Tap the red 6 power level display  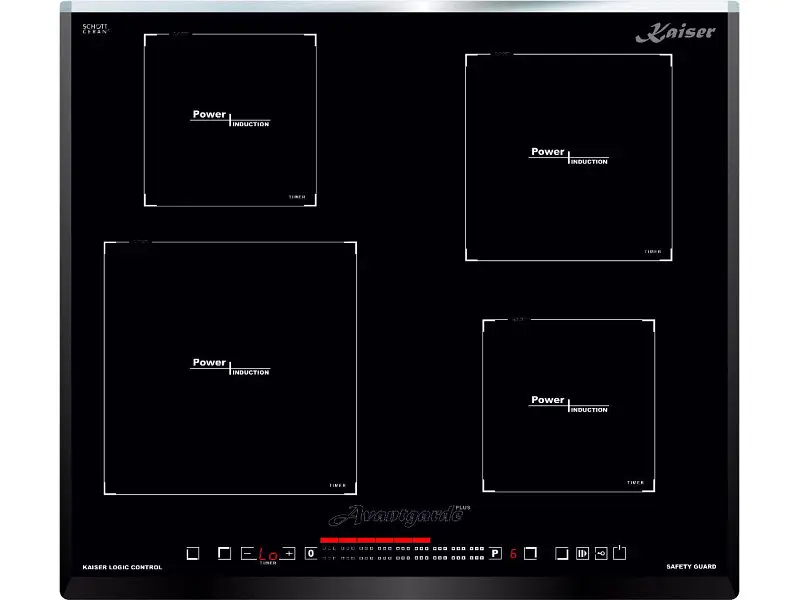(513, 554)
